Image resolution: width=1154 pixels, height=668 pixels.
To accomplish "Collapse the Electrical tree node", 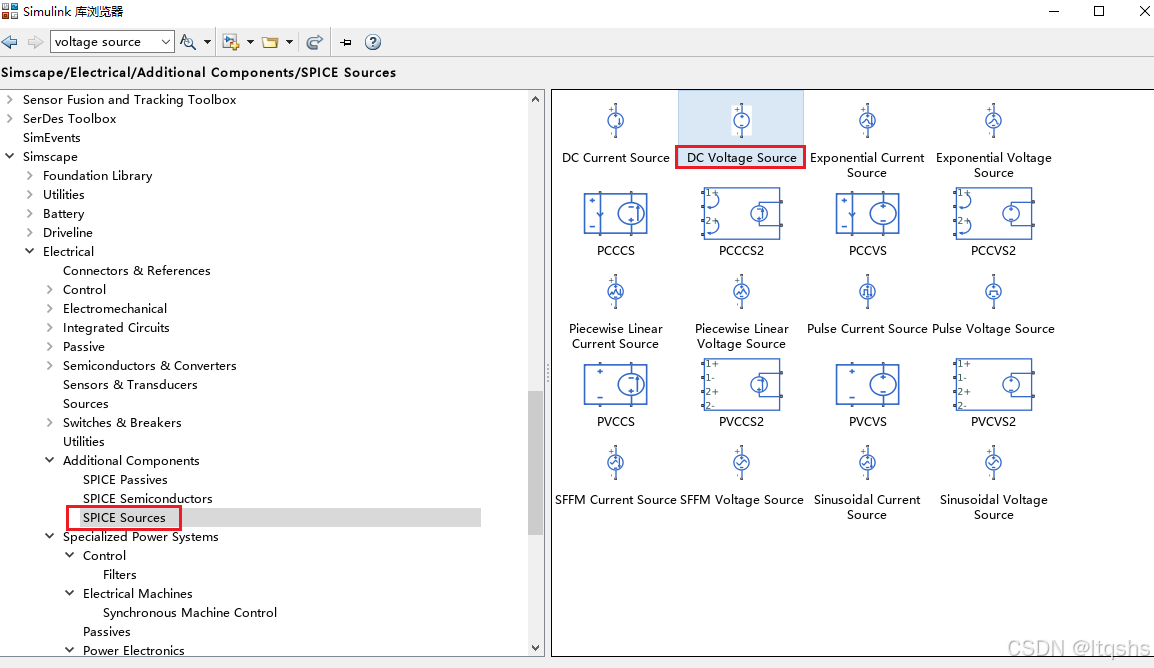I will (x=29, y=251).
